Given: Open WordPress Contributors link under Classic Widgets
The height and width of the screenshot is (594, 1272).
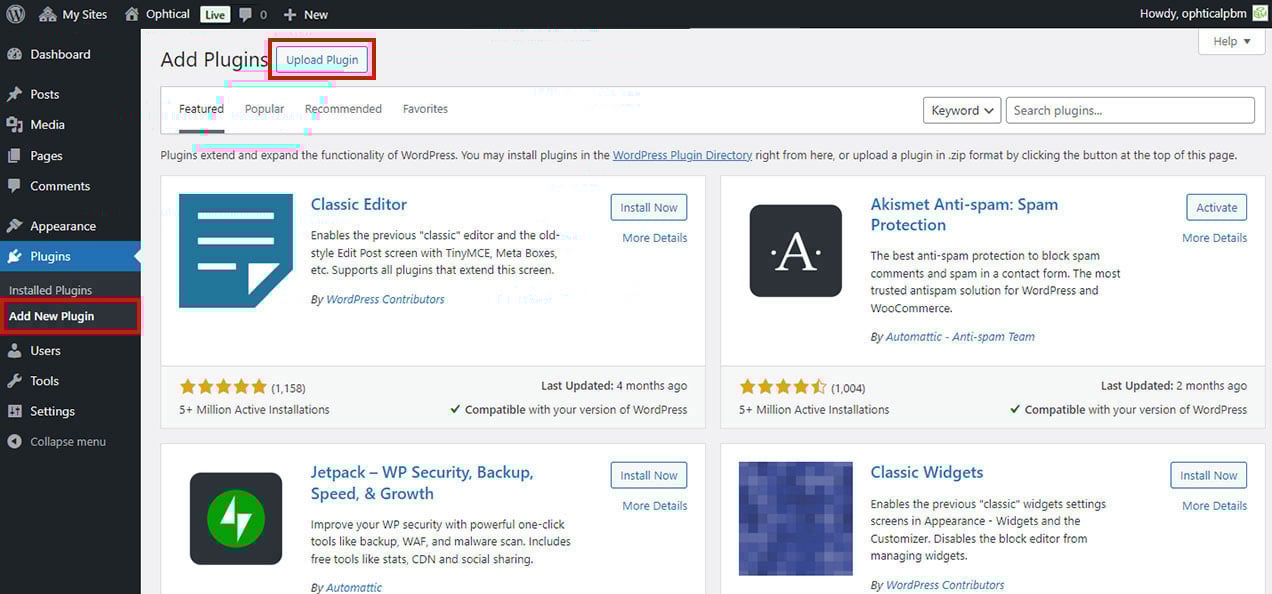Looking at the screenshot, I should [x=945, y=585].
